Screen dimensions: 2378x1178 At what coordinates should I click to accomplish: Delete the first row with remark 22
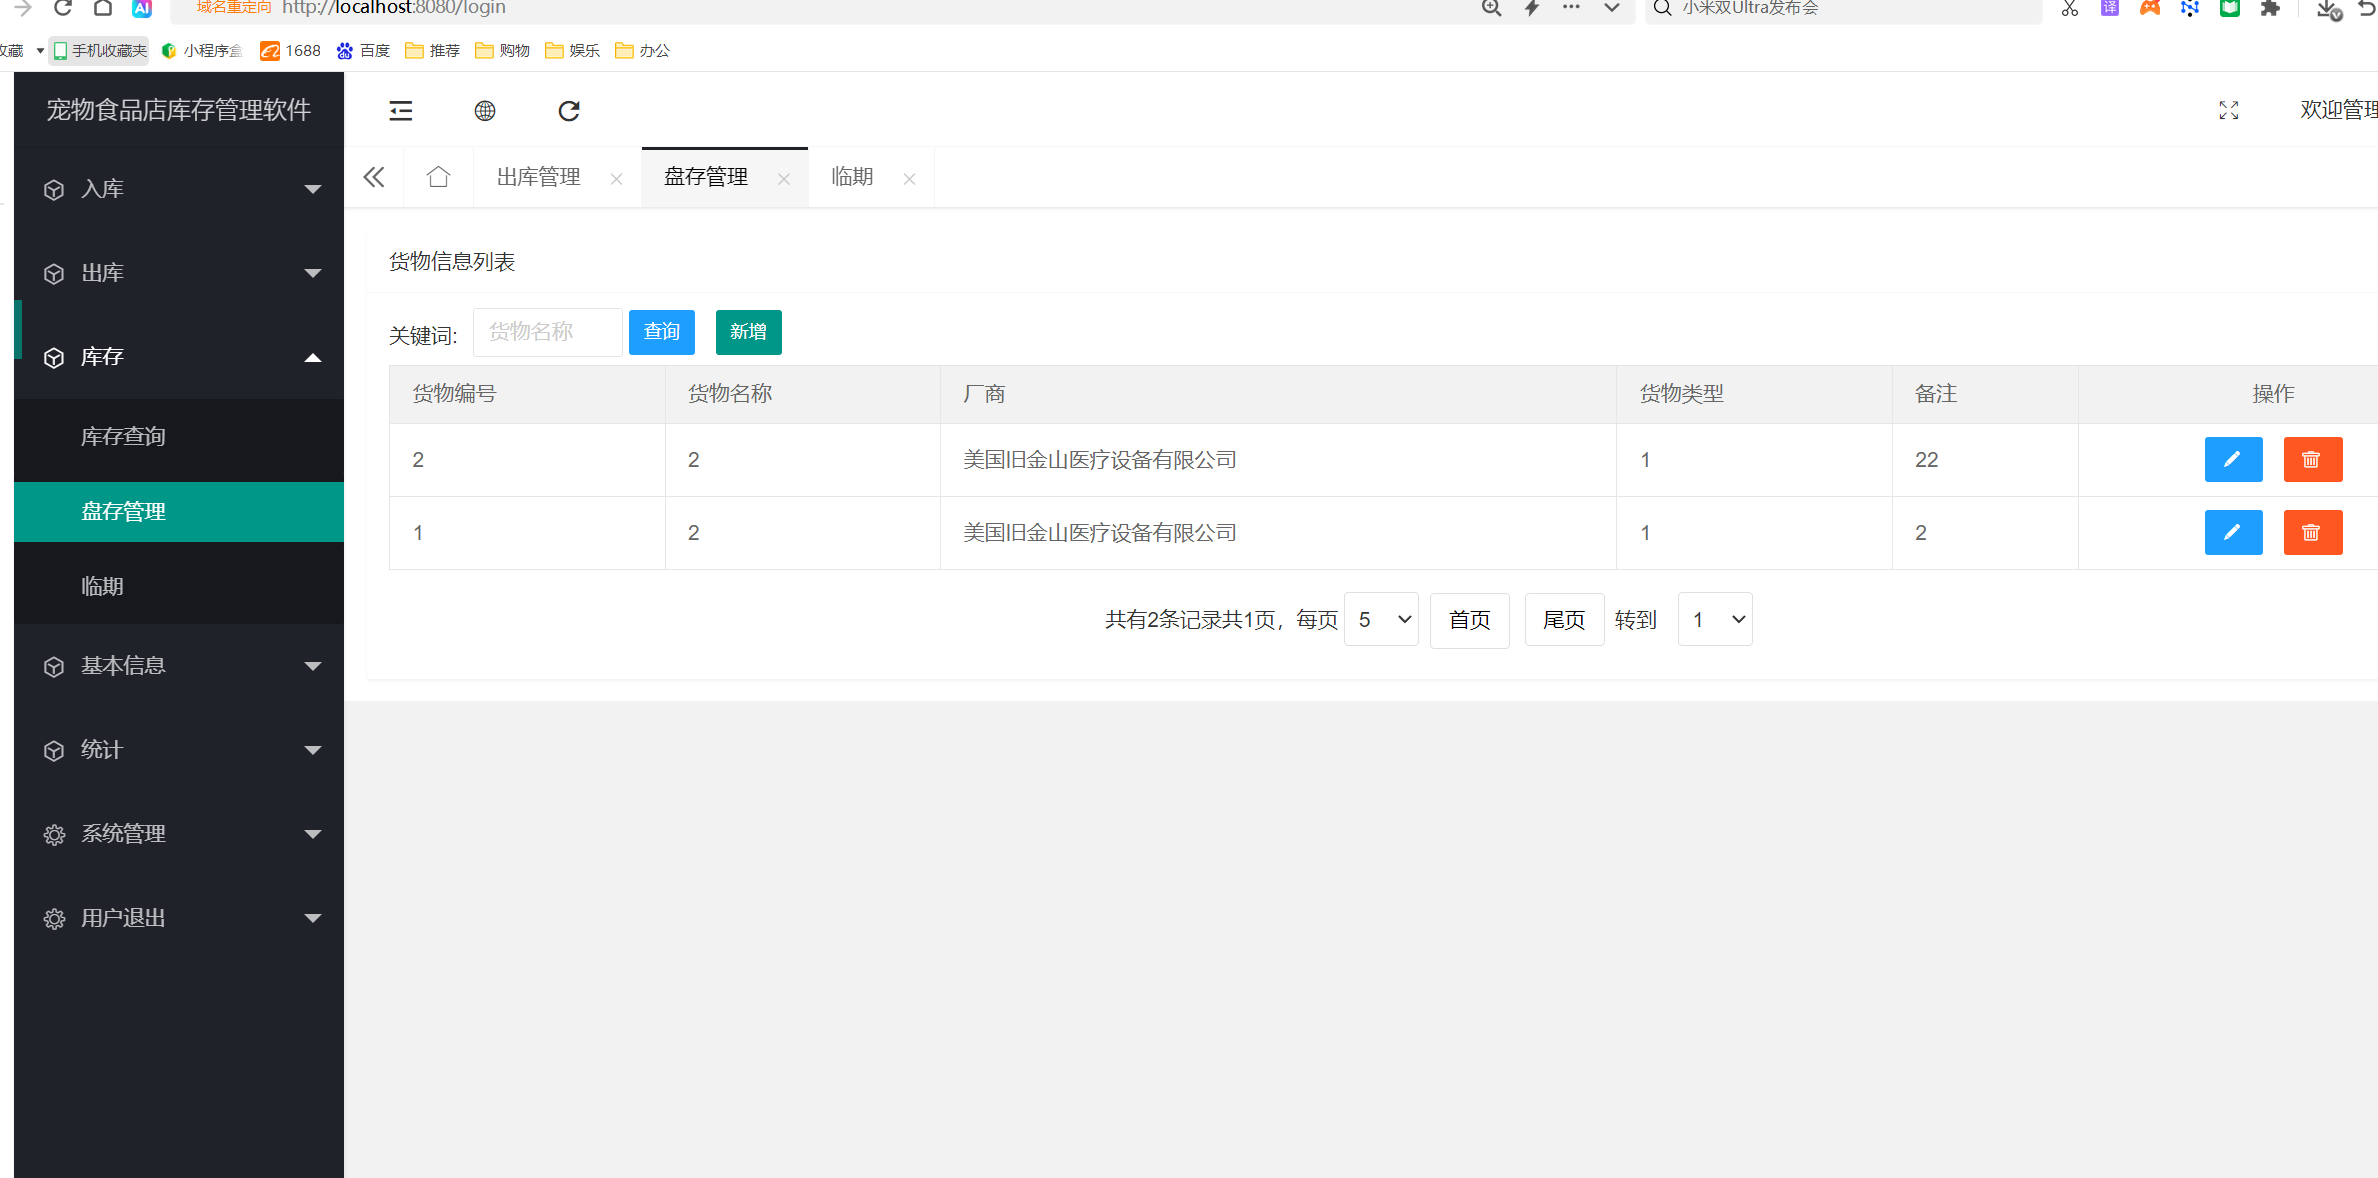(x=2312, y=460)
